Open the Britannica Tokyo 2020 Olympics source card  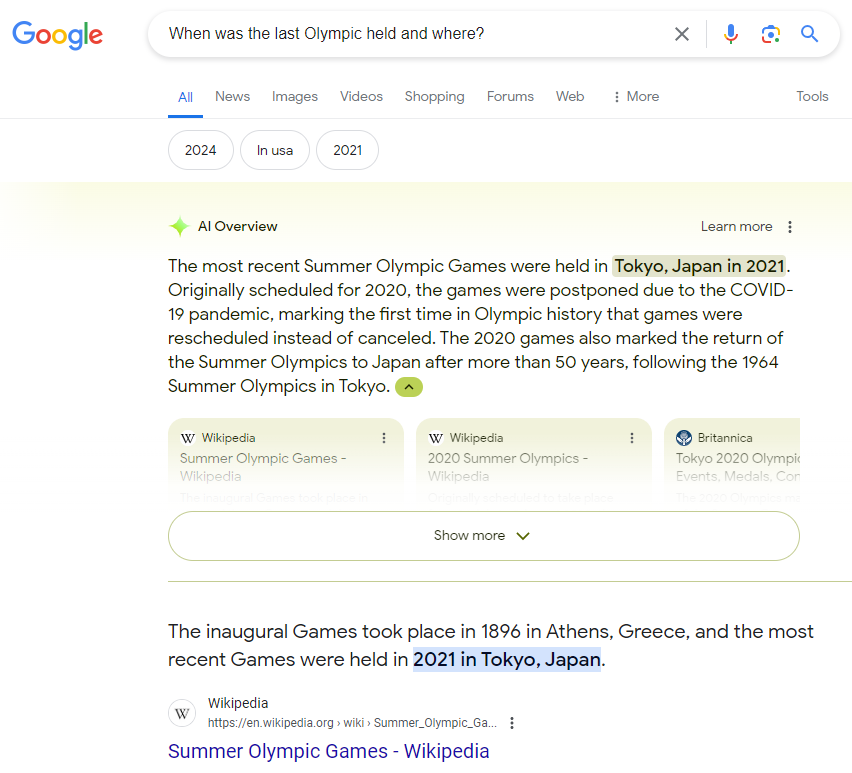coord(732,462)
